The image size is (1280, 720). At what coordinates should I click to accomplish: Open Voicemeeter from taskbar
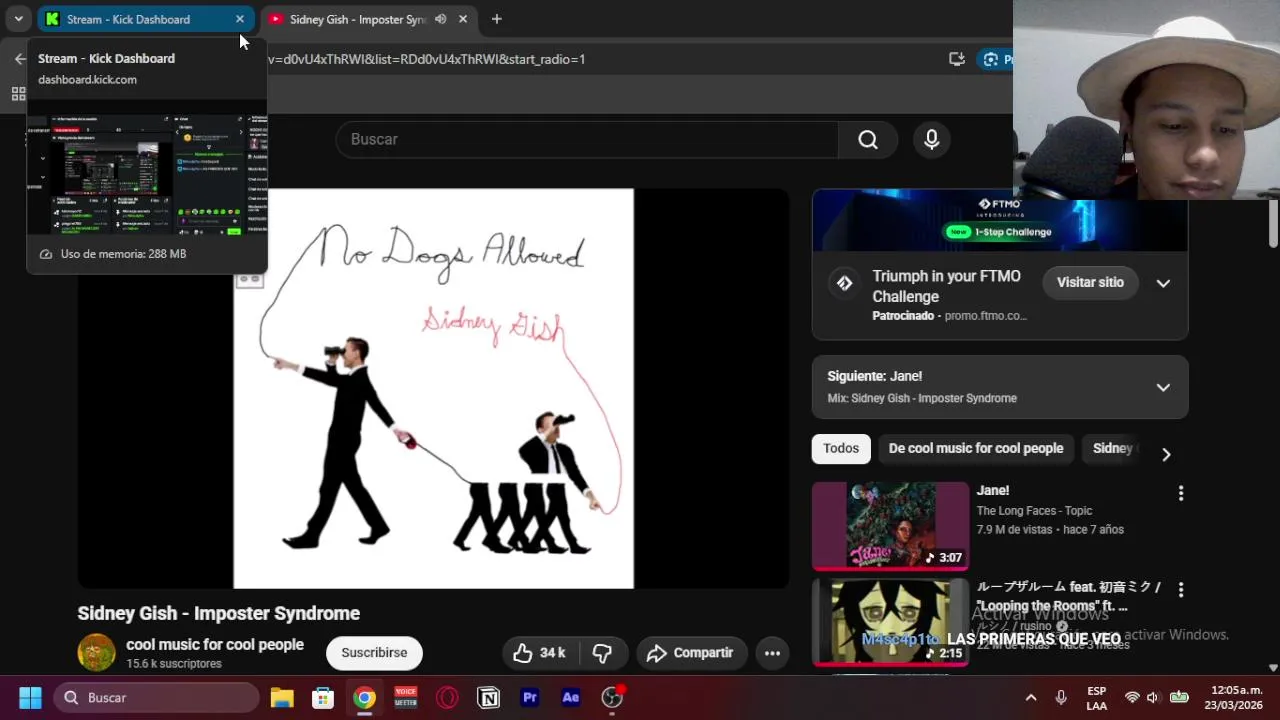[x=405, y=698]
